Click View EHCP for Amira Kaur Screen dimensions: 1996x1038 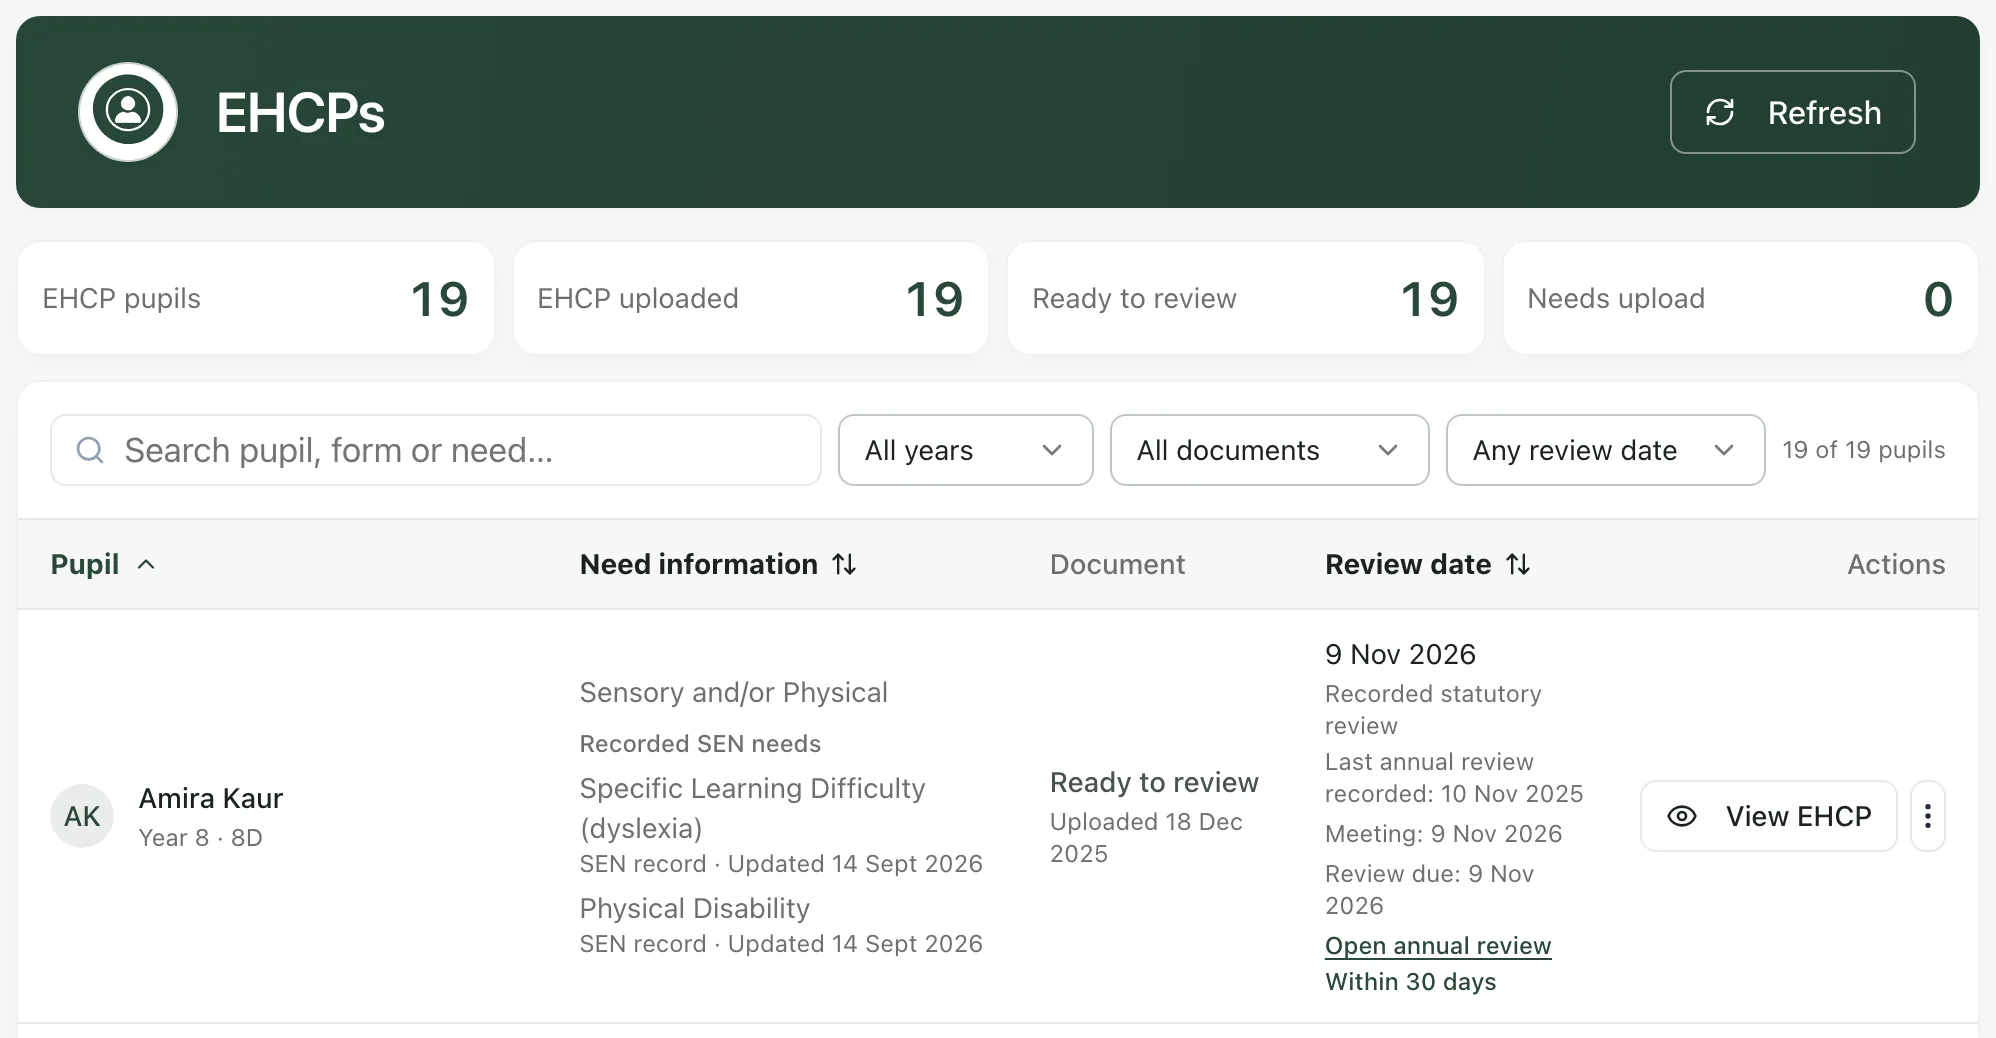(x=1768, y=816)
